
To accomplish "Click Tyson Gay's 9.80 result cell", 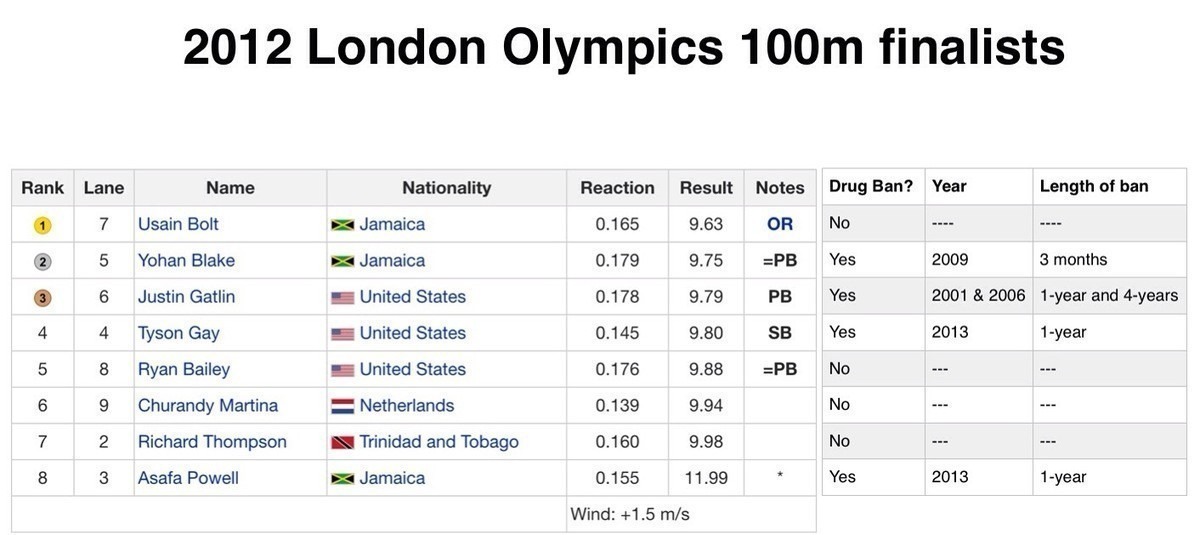I will [x=706, y=333].
